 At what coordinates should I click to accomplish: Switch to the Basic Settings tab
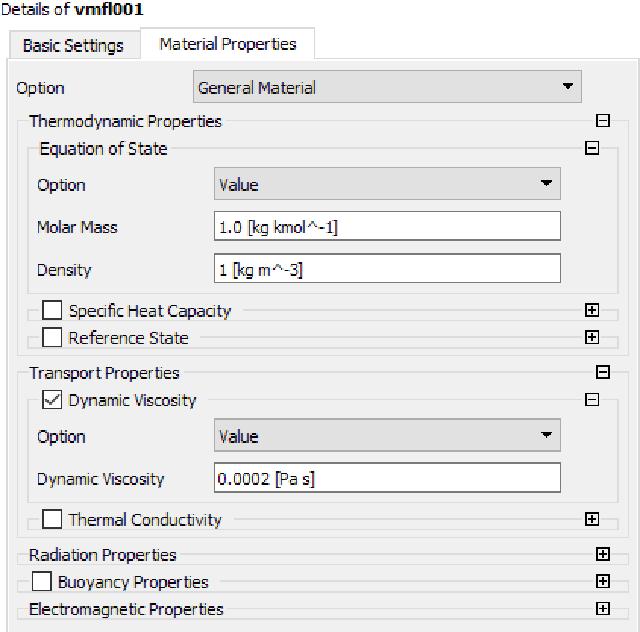(x=74, y=45)
